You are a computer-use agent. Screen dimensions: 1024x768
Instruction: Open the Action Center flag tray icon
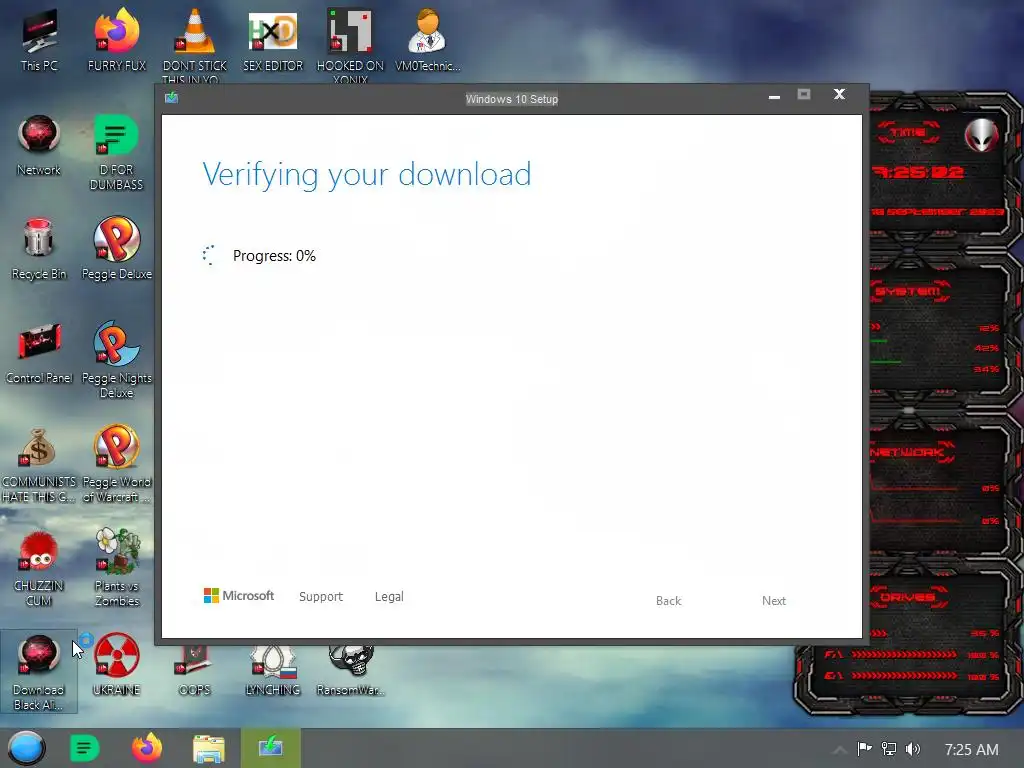pos(864,748)
